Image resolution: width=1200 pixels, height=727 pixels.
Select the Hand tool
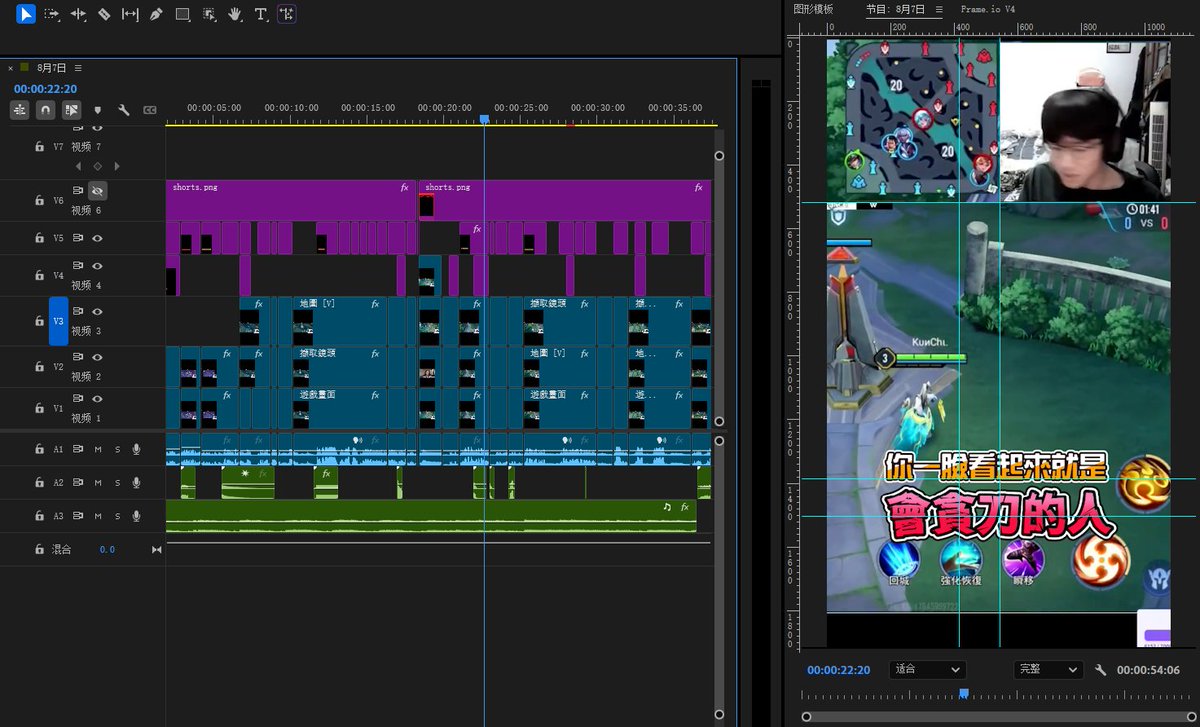pyautogui.click(x=235, y=14)
